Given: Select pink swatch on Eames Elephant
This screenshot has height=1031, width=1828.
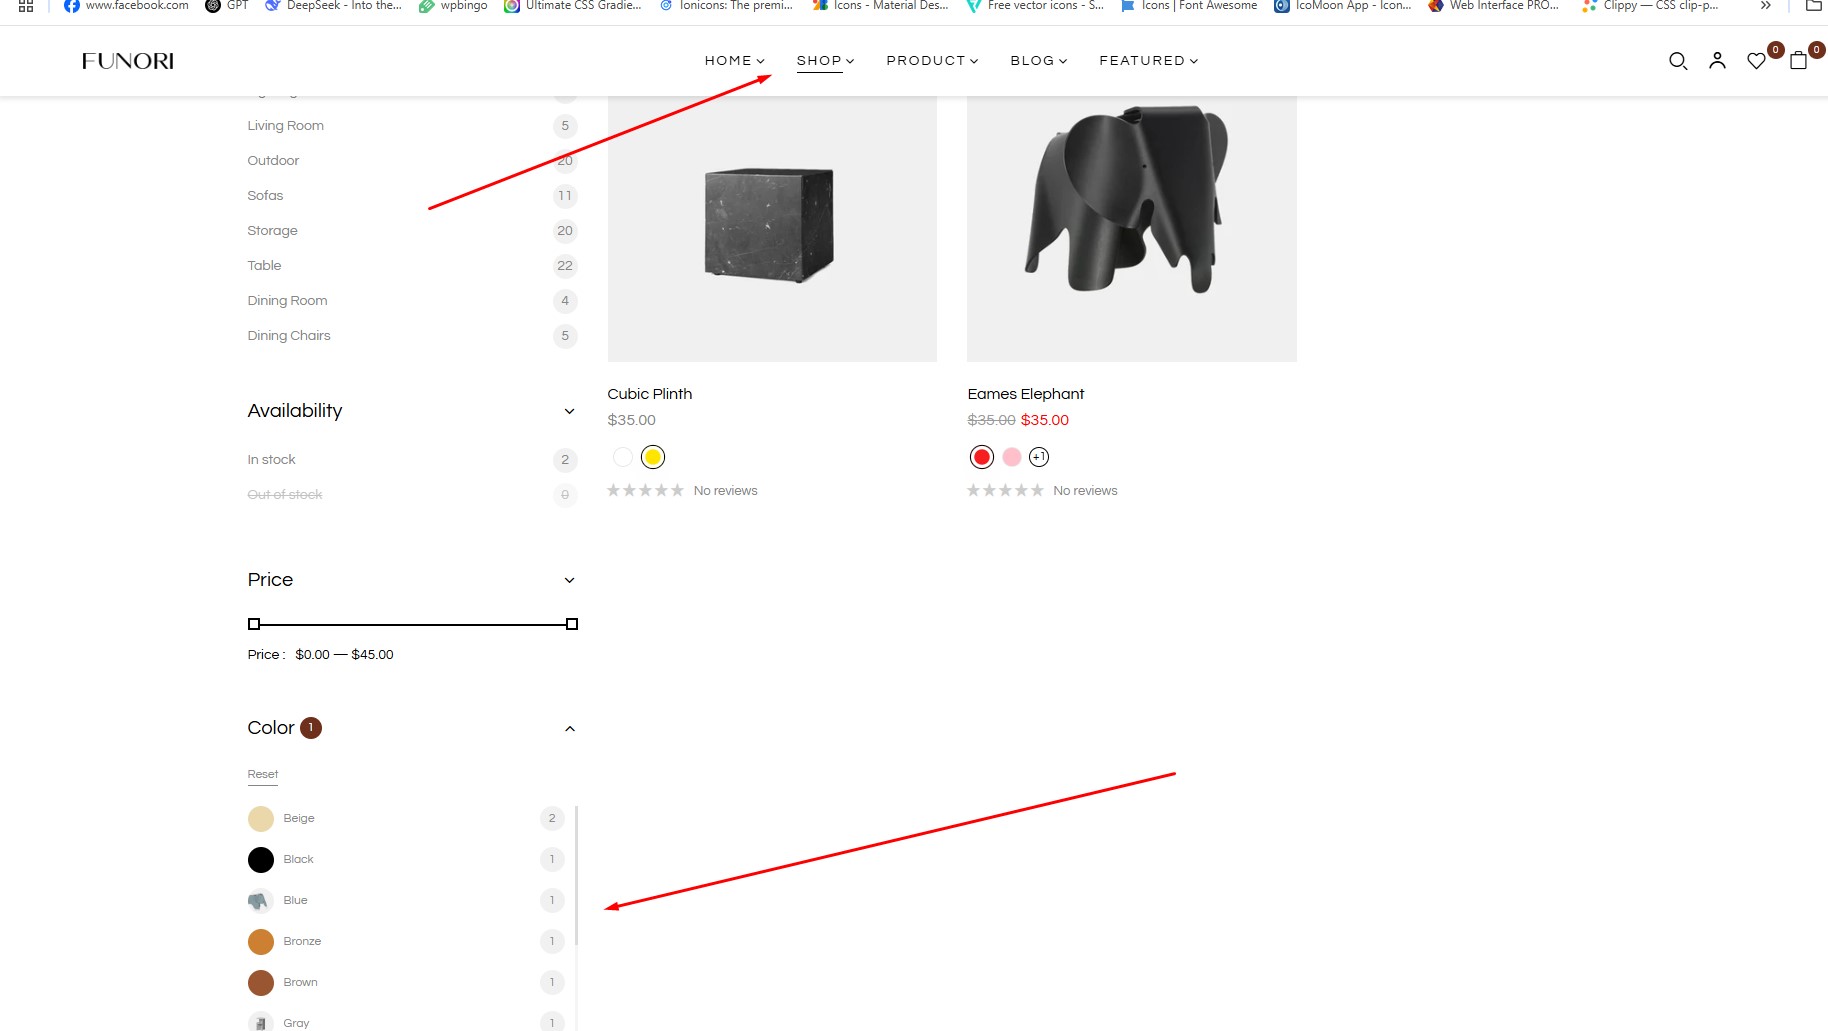Looking at the screenshot, I should [1012, 457].
